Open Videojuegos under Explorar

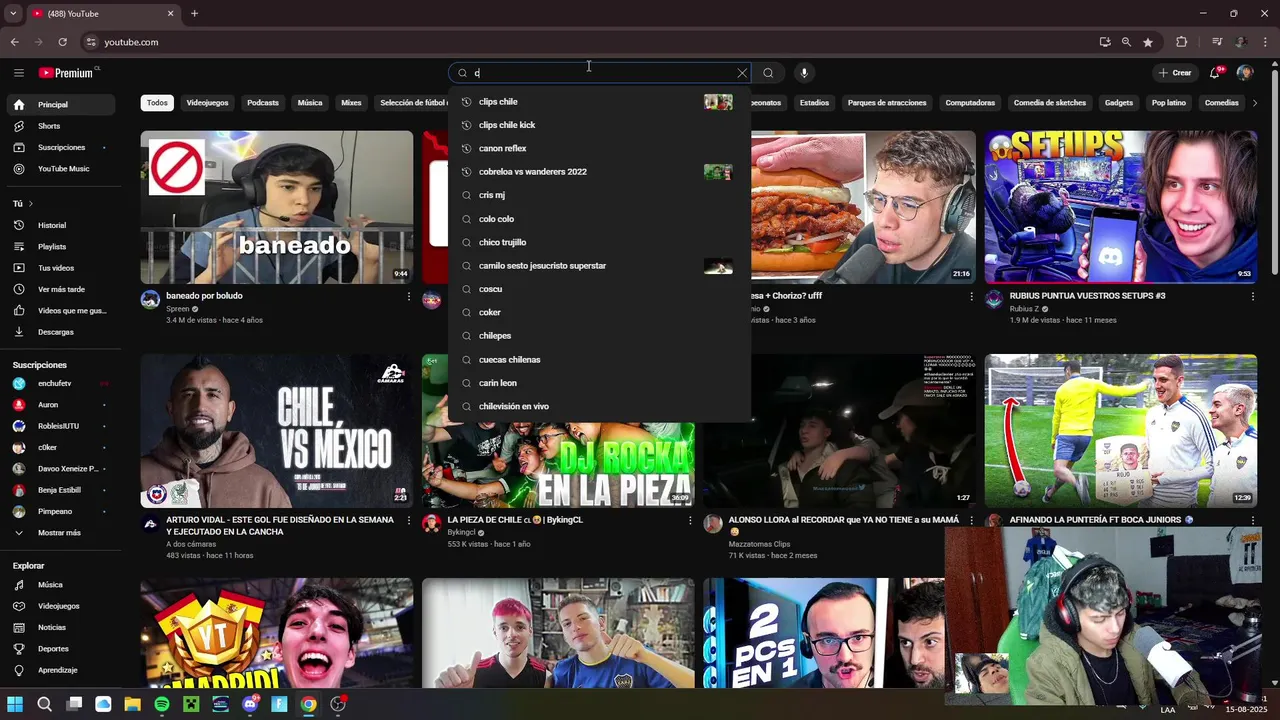[x=60, y=606]
